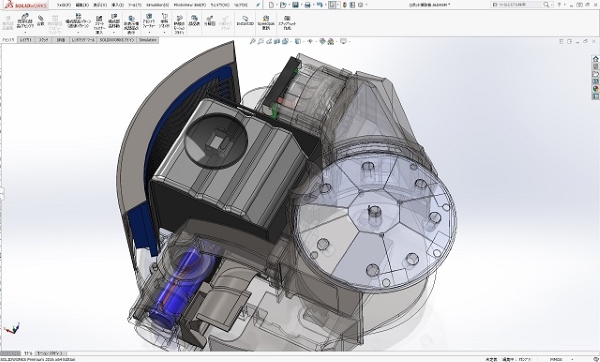600x362 pixels.
Task: Click the appearances color ball in task pane
Action: (595, 89)
